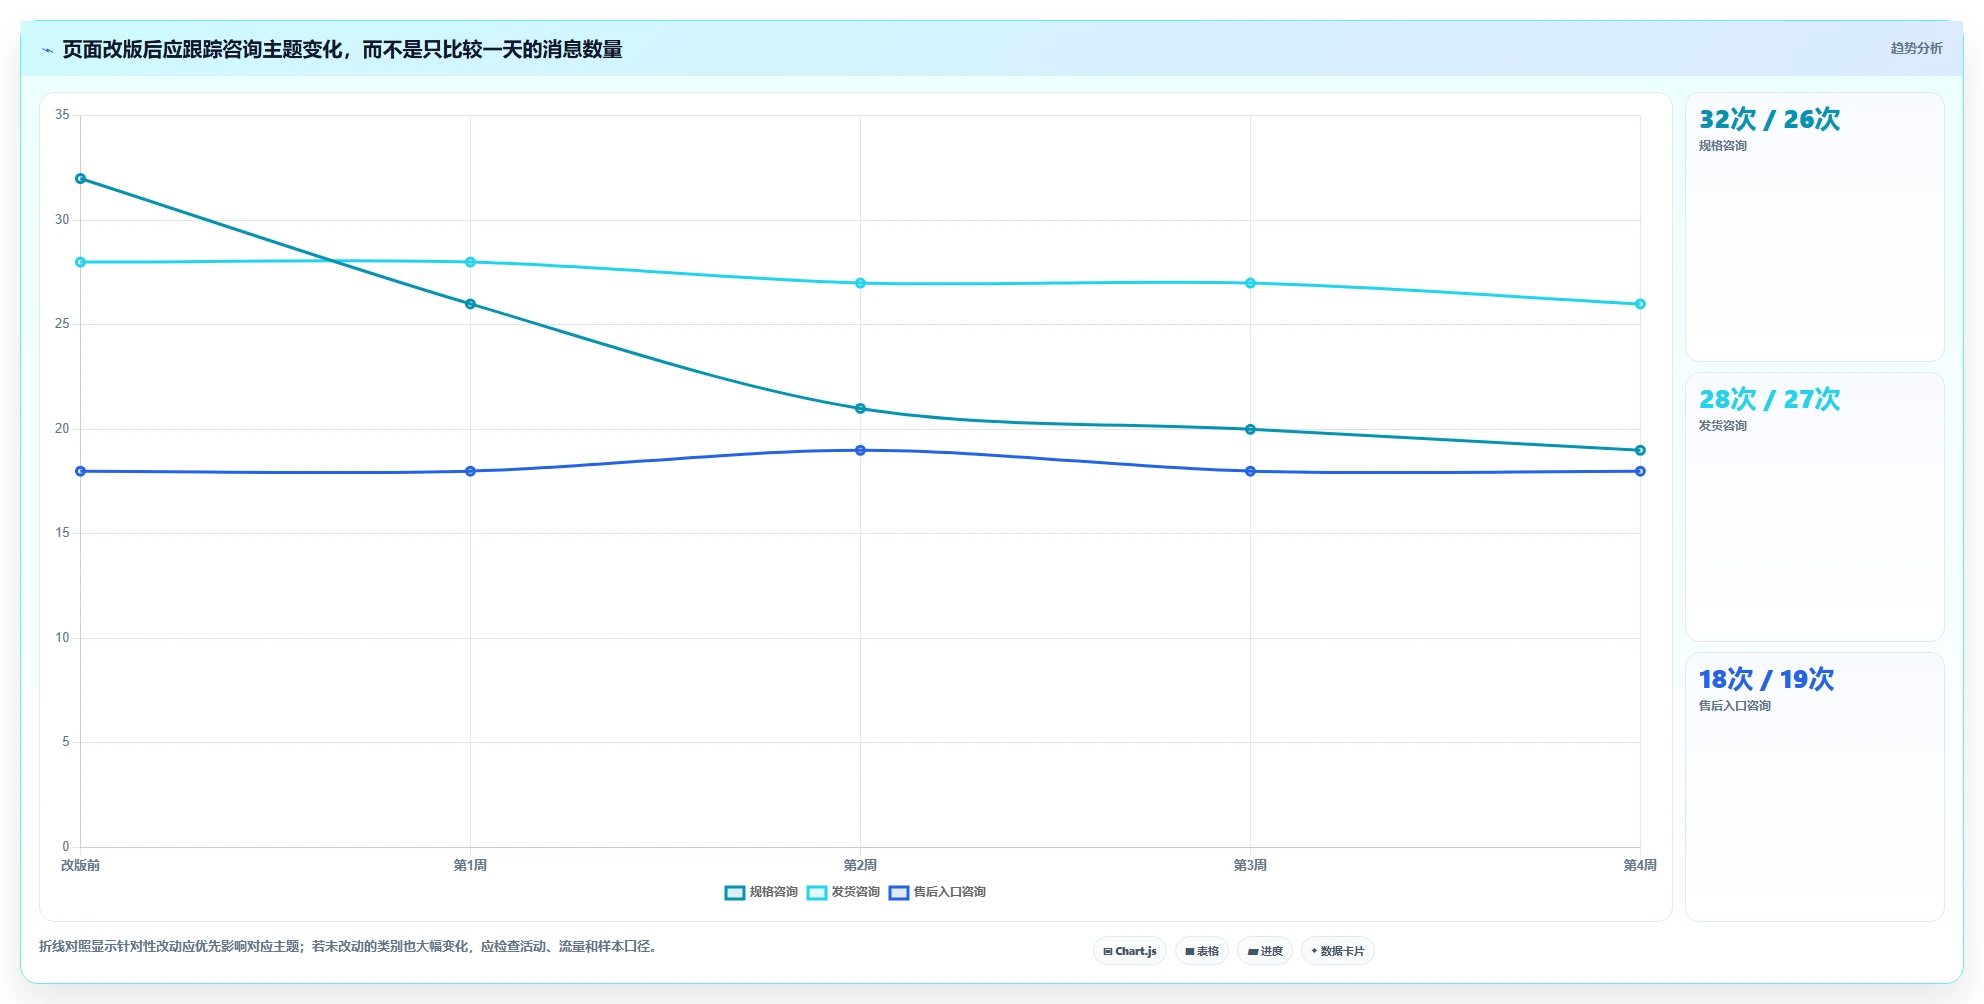This screenshot has height=1004, width=1984.
Task: Click the 表格 chip
Action: [x=1202, y=951]
